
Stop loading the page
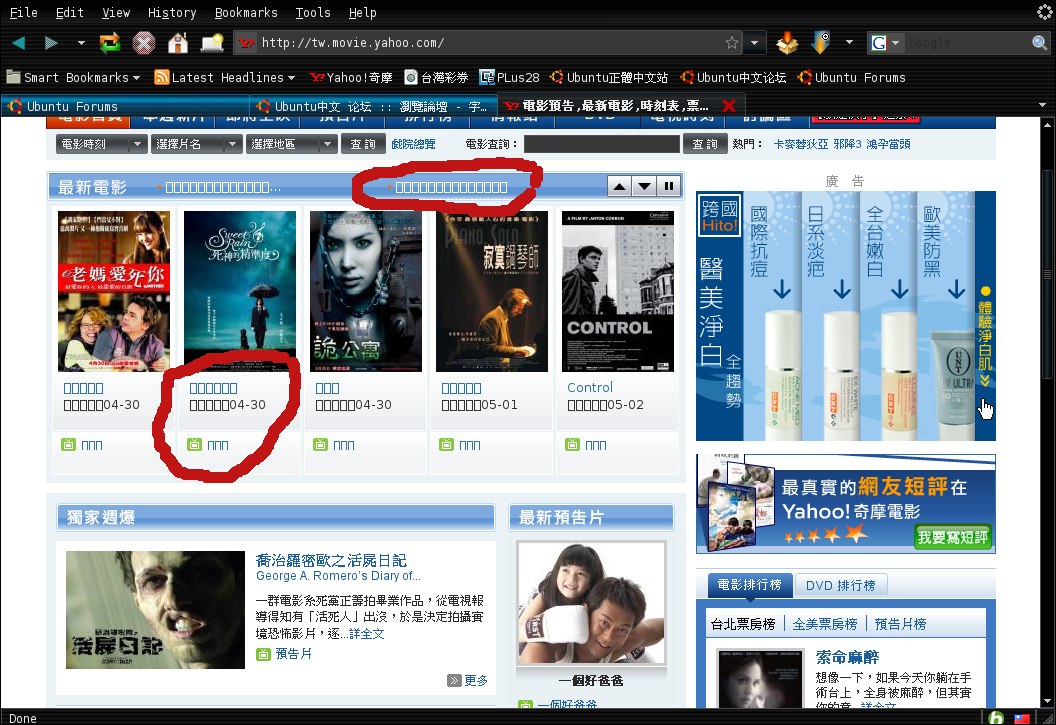tap(143, 43)
